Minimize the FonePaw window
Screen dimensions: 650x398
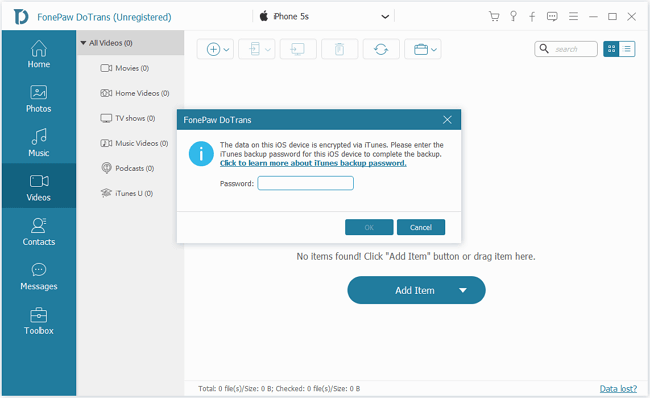pyautogui.click(x=593, y=17)
